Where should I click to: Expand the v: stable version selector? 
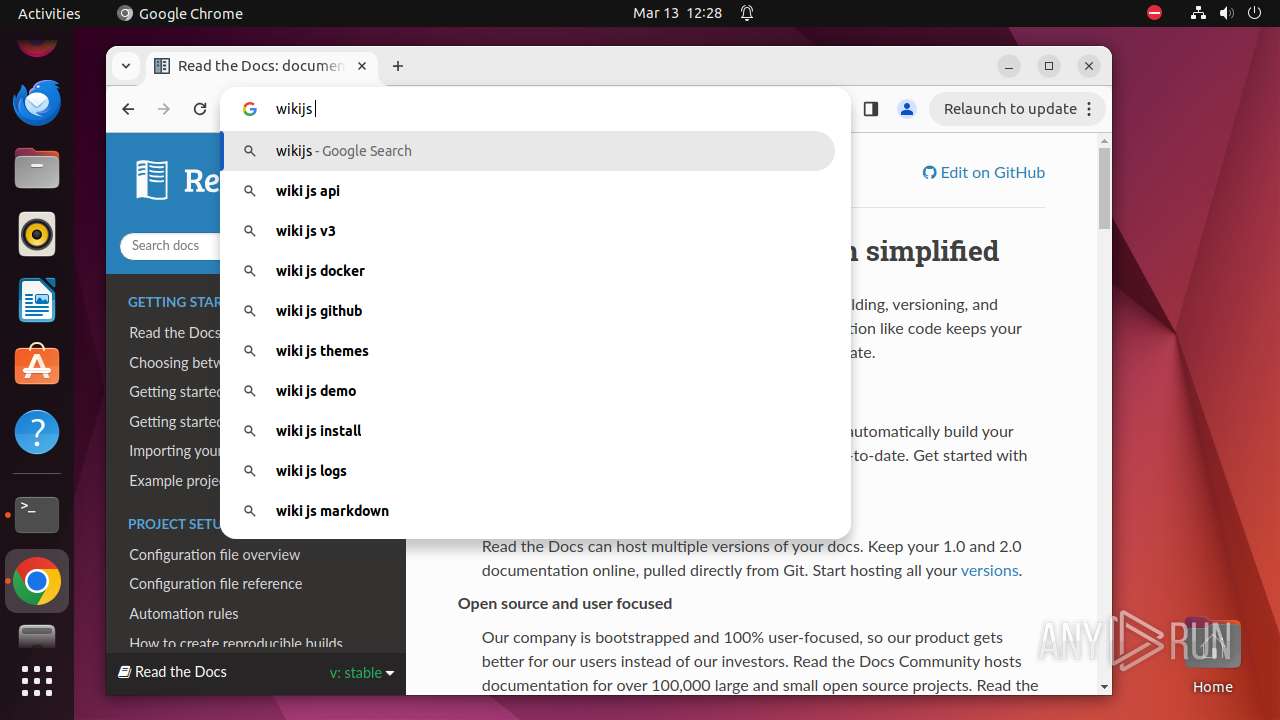(362, 673)
